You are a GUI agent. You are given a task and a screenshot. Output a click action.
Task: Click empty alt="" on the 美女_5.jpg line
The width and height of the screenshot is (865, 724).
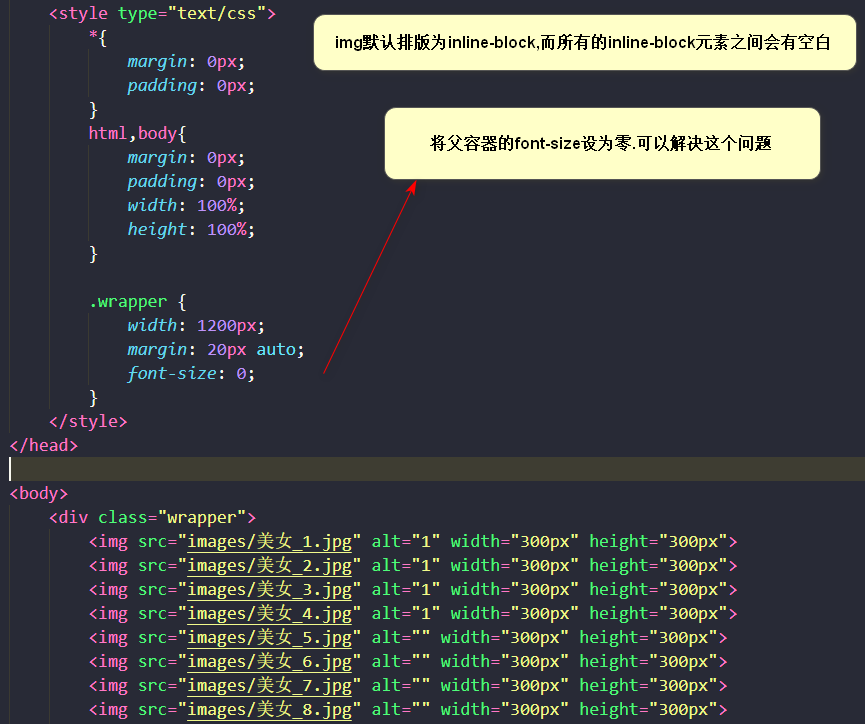point(401,637)
